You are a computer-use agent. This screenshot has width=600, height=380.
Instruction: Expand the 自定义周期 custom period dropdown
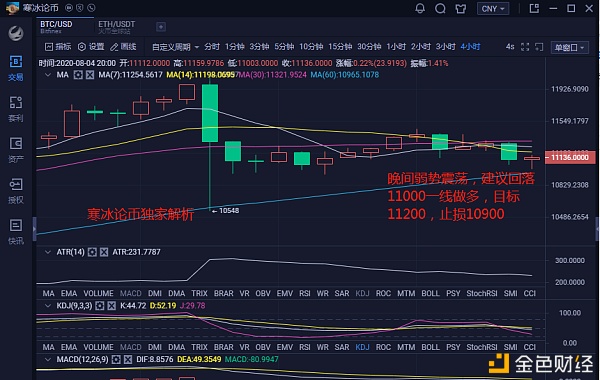tap(175, 47)
